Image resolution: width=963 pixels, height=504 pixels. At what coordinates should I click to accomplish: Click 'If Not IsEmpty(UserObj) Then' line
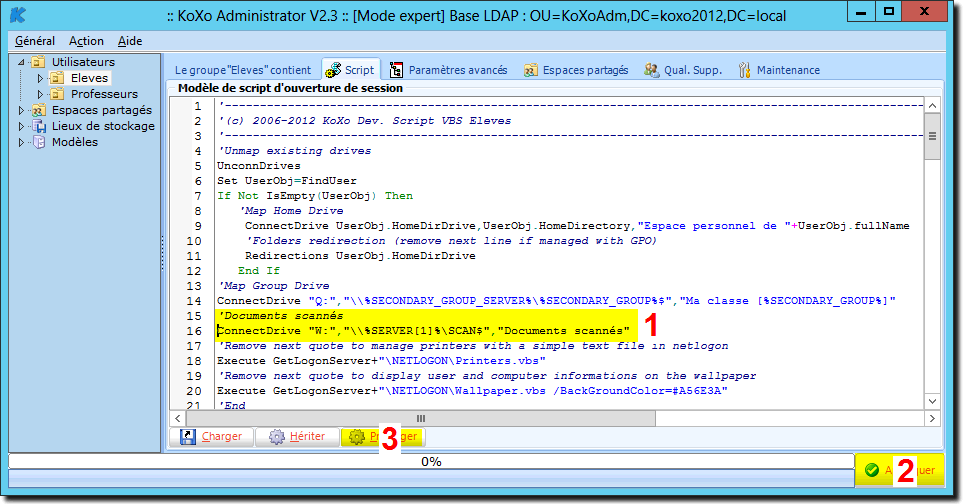click(315, 196)
